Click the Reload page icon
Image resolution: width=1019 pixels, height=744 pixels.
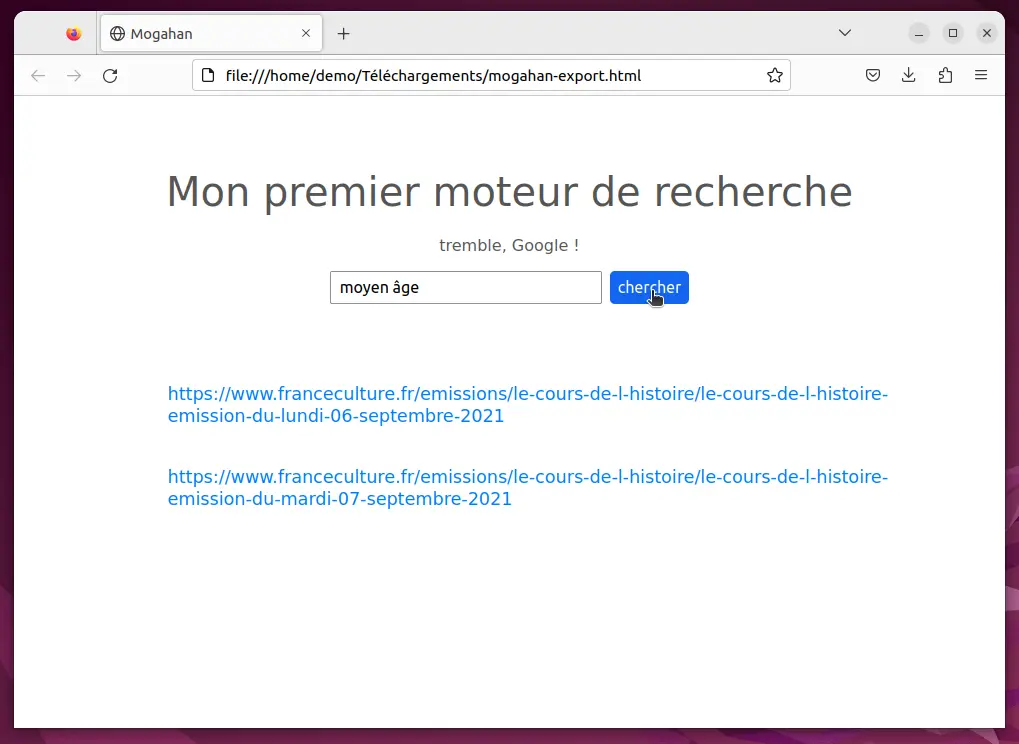(110, 75)
